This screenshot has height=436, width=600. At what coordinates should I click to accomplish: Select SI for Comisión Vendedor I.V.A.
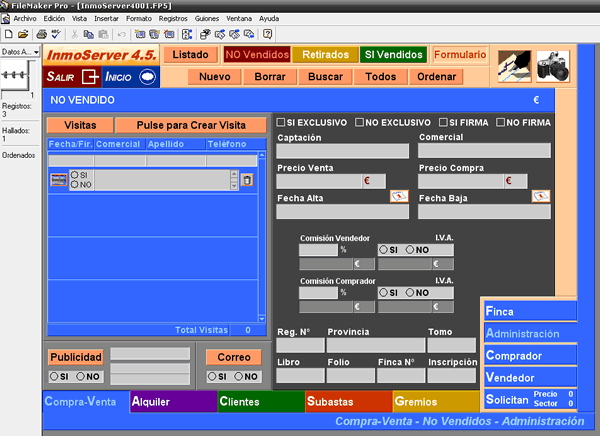(383, 250)
